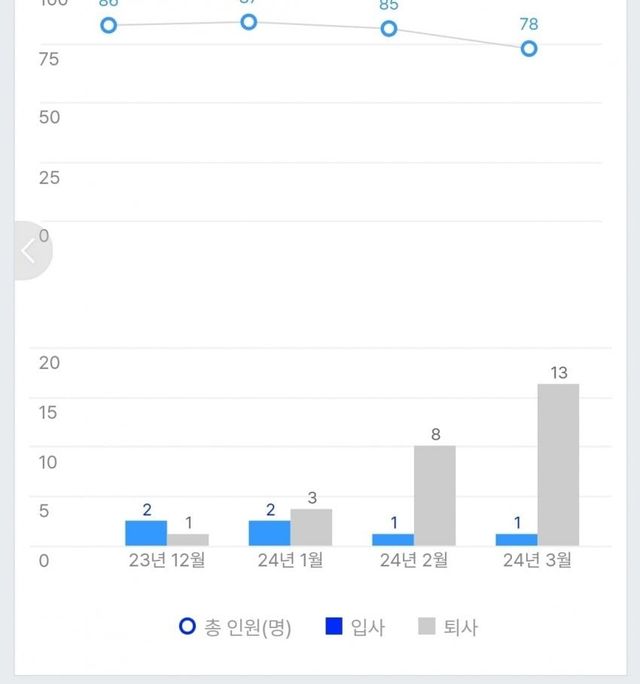The height and width of the screenshot is (684, 640).
Task: Select the line point labeled 78
Action: (x=529, y=48)
